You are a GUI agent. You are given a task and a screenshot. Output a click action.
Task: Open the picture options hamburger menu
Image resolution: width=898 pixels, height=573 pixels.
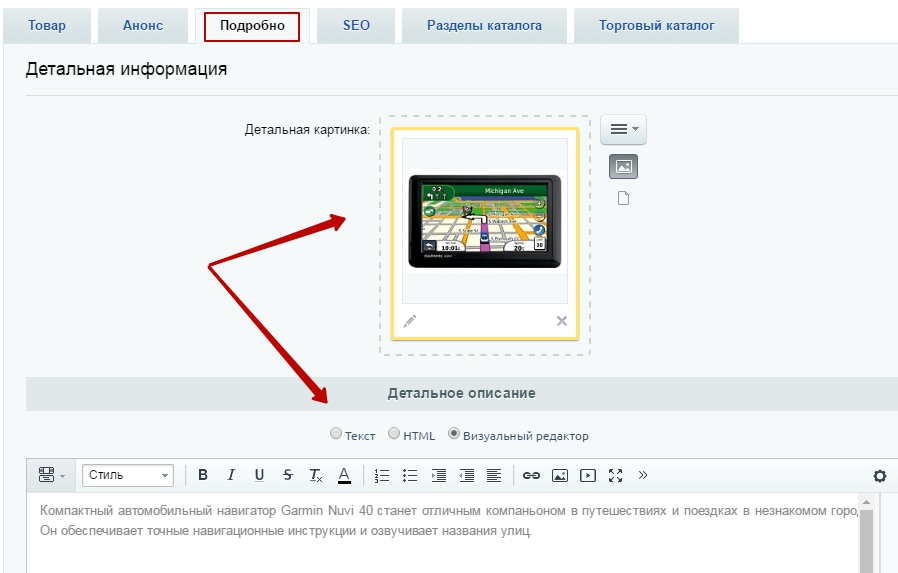point(623,129)
